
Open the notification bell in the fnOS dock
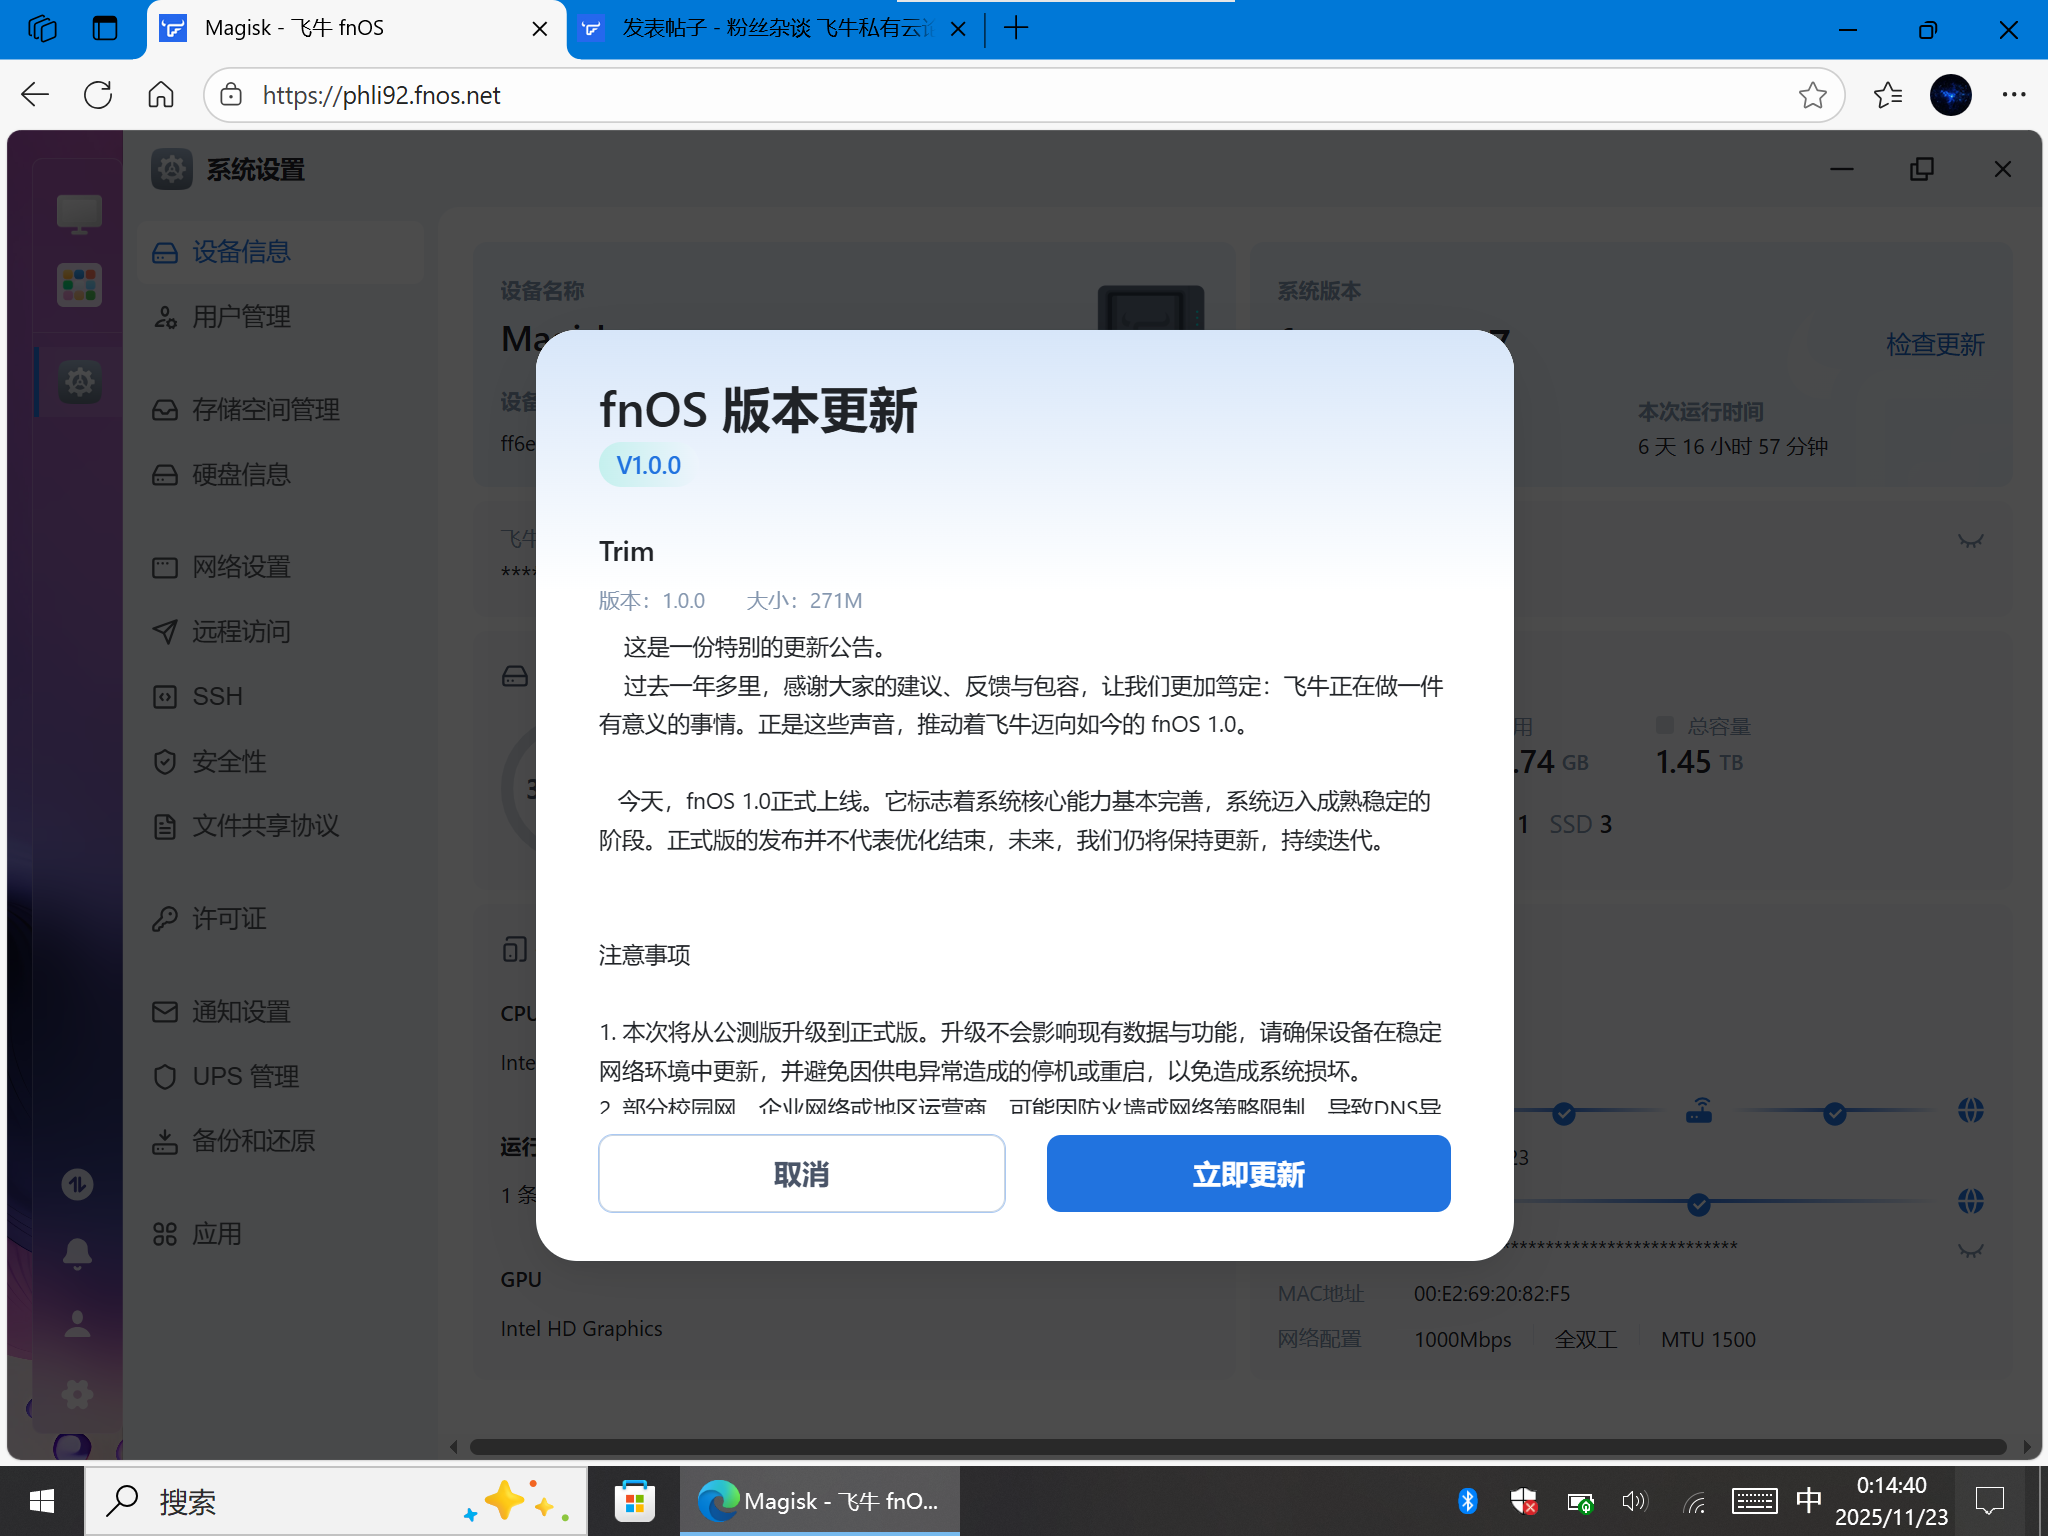[78, 1253]
